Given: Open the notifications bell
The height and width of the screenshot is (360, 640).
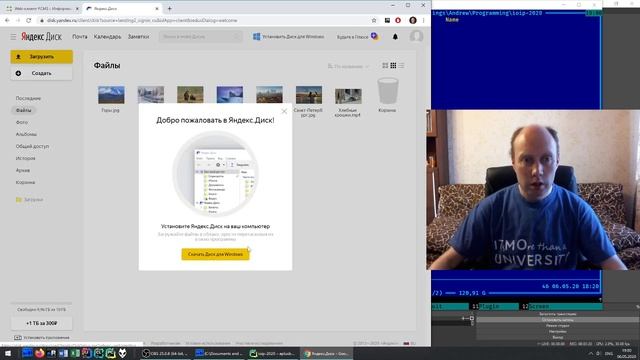Looking at the screenshot, I should click(x=395, y=37).
